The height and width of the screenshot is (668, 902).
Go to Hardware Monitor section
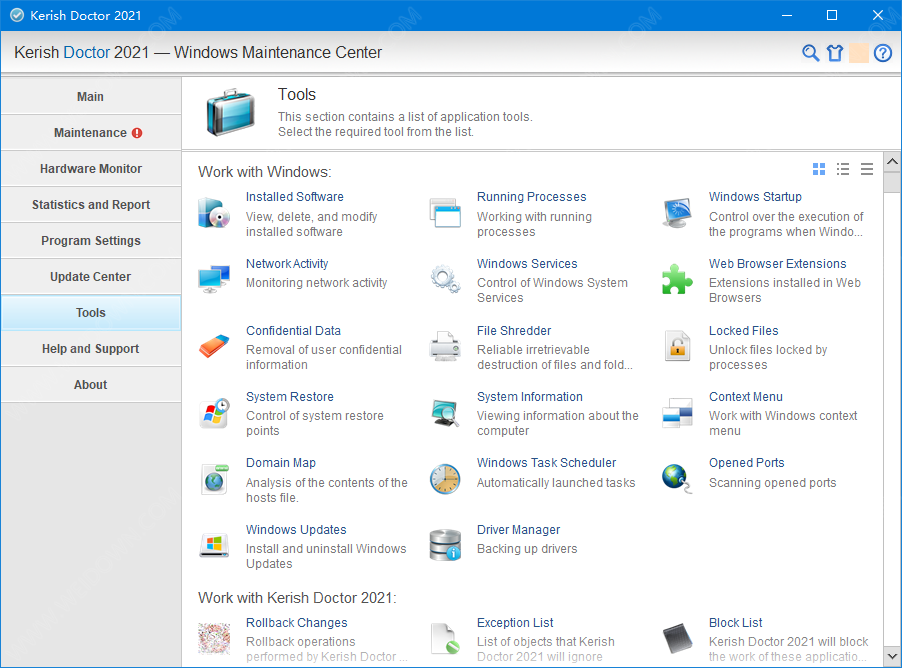point(91,169)
